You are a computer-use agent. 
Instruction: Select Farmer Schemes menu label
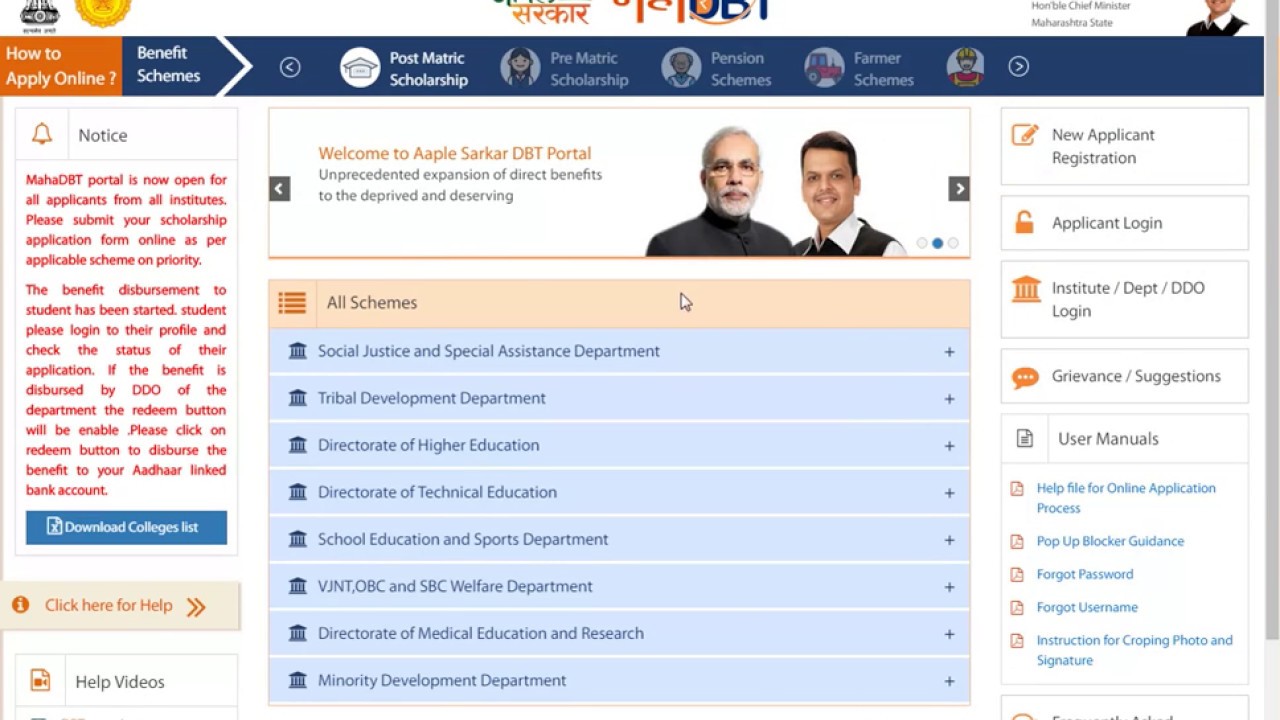884,69
